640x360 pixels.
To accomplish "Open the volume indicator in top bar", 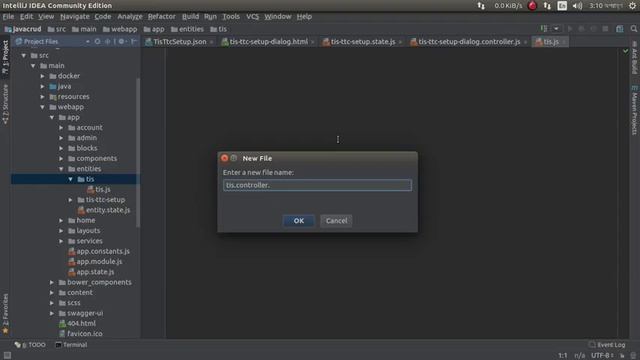I will (577, 6).
